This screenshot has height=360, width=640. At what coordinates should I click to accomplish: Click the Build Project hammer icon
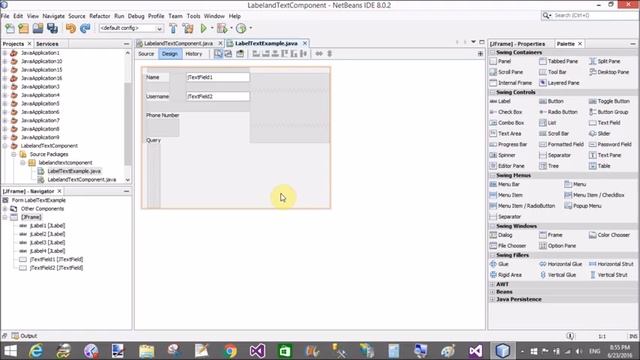pos(173,28)
